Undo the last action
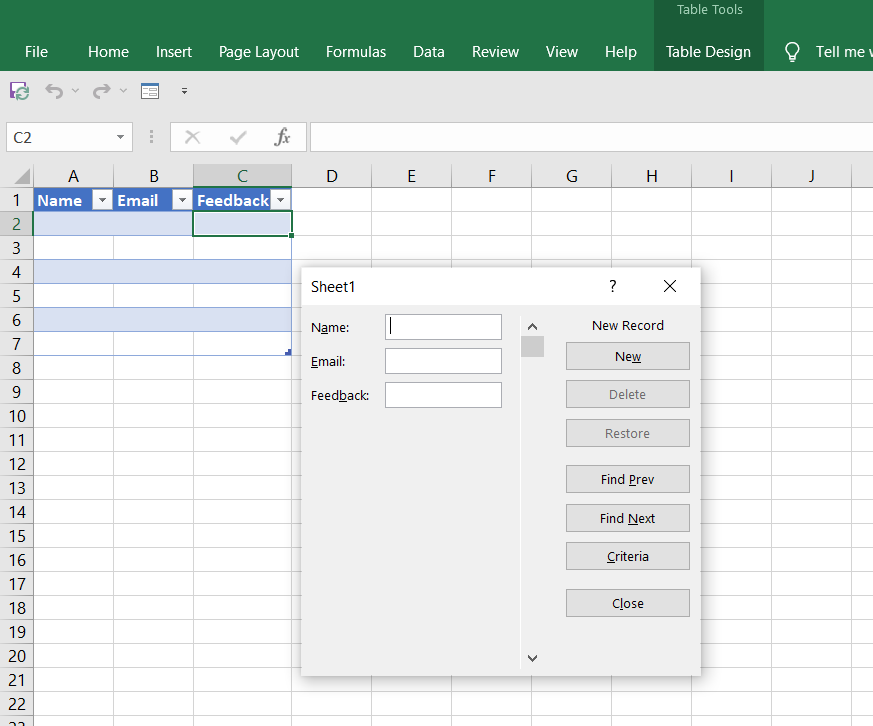 [54, 91]
